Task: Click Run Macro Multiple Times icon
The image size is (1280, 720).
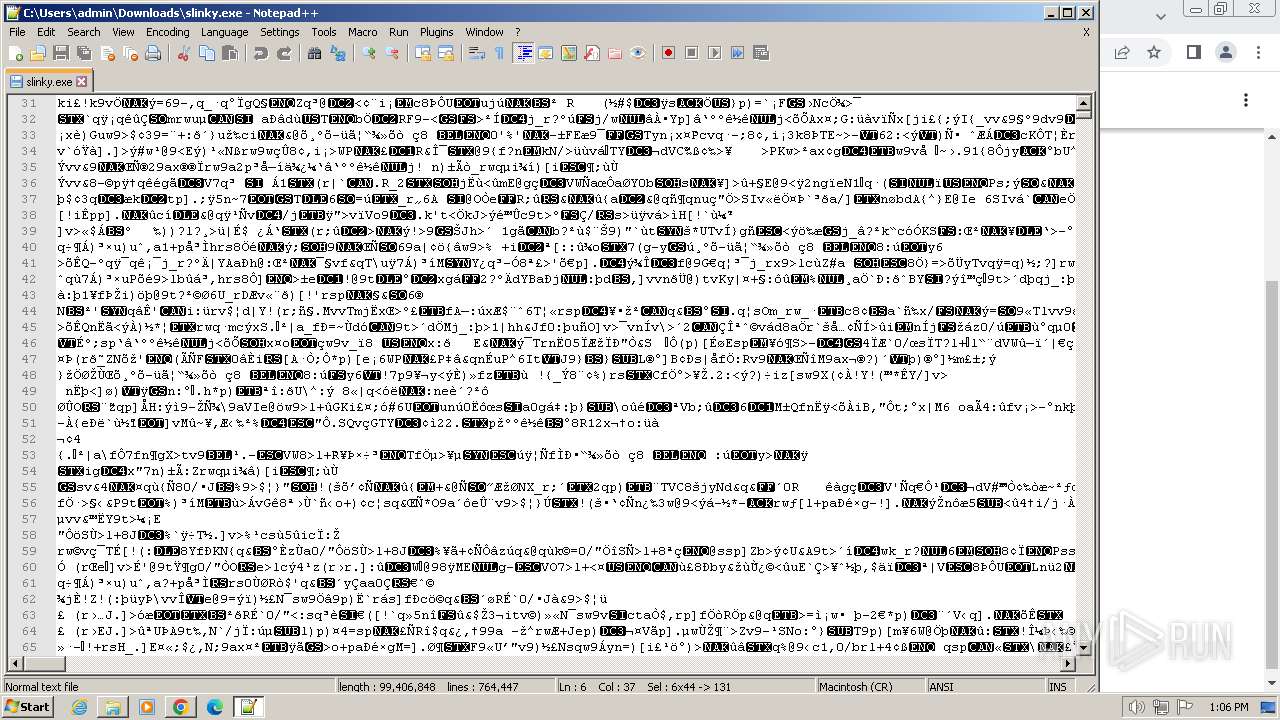Action: (x=736, y=53)
